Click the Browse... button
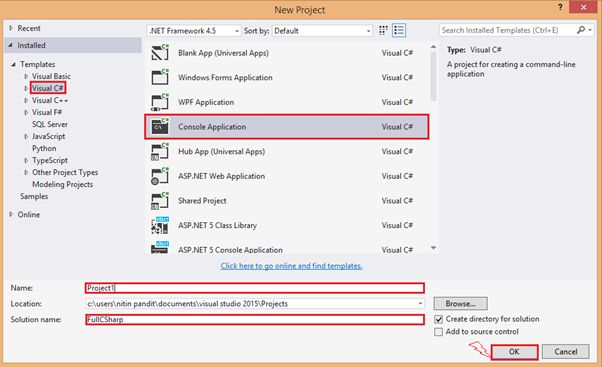The width and height of the screenshot is (602, 367). [x=460, y=304]
